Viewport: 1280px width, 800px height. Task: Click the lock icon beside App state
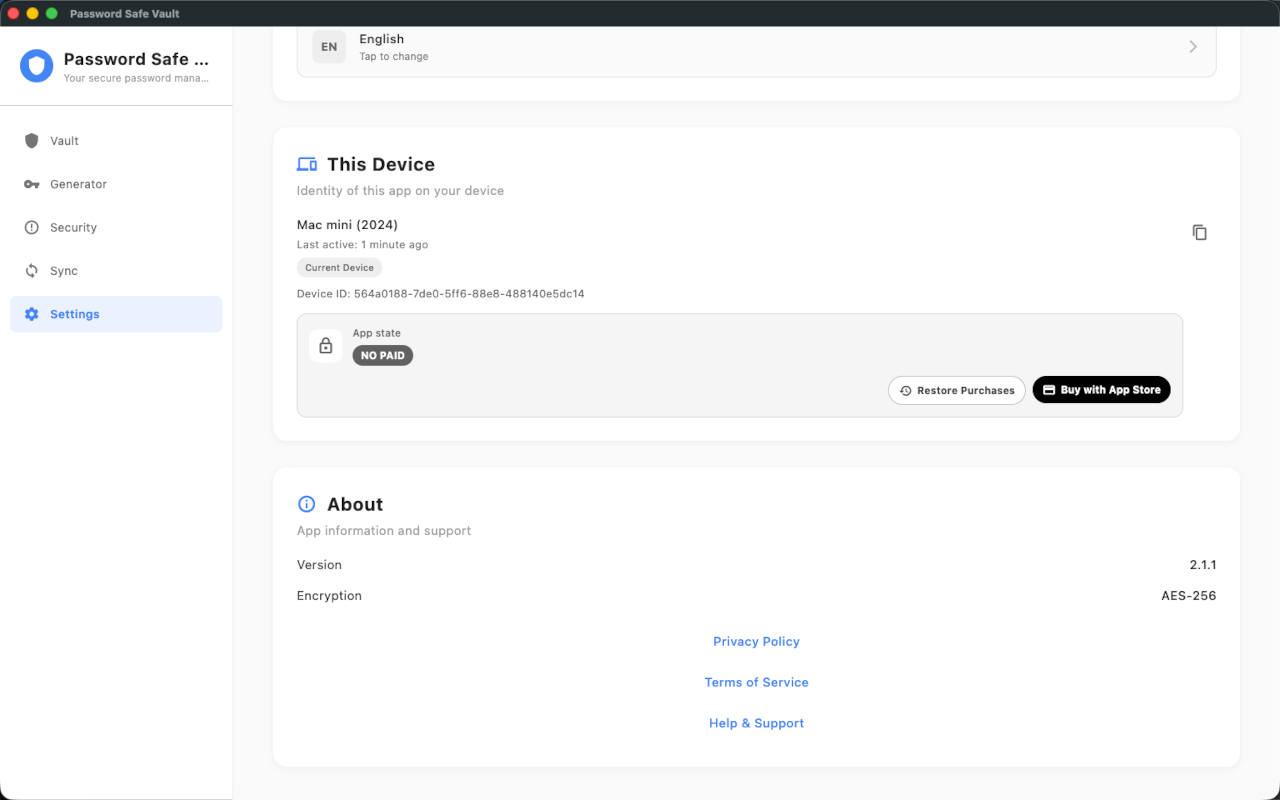tap(326, 346)
